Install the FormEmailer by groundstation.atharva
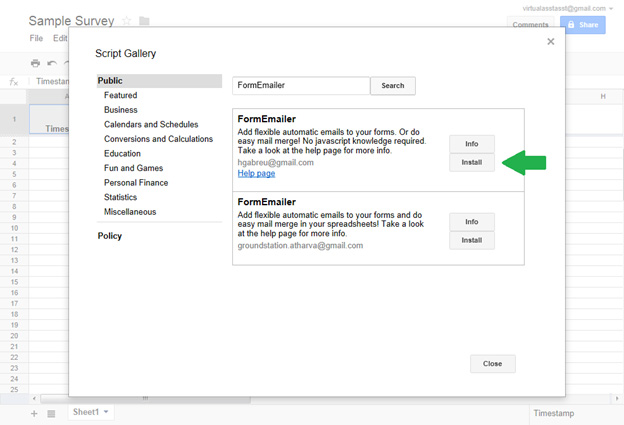 pos(472,240)
